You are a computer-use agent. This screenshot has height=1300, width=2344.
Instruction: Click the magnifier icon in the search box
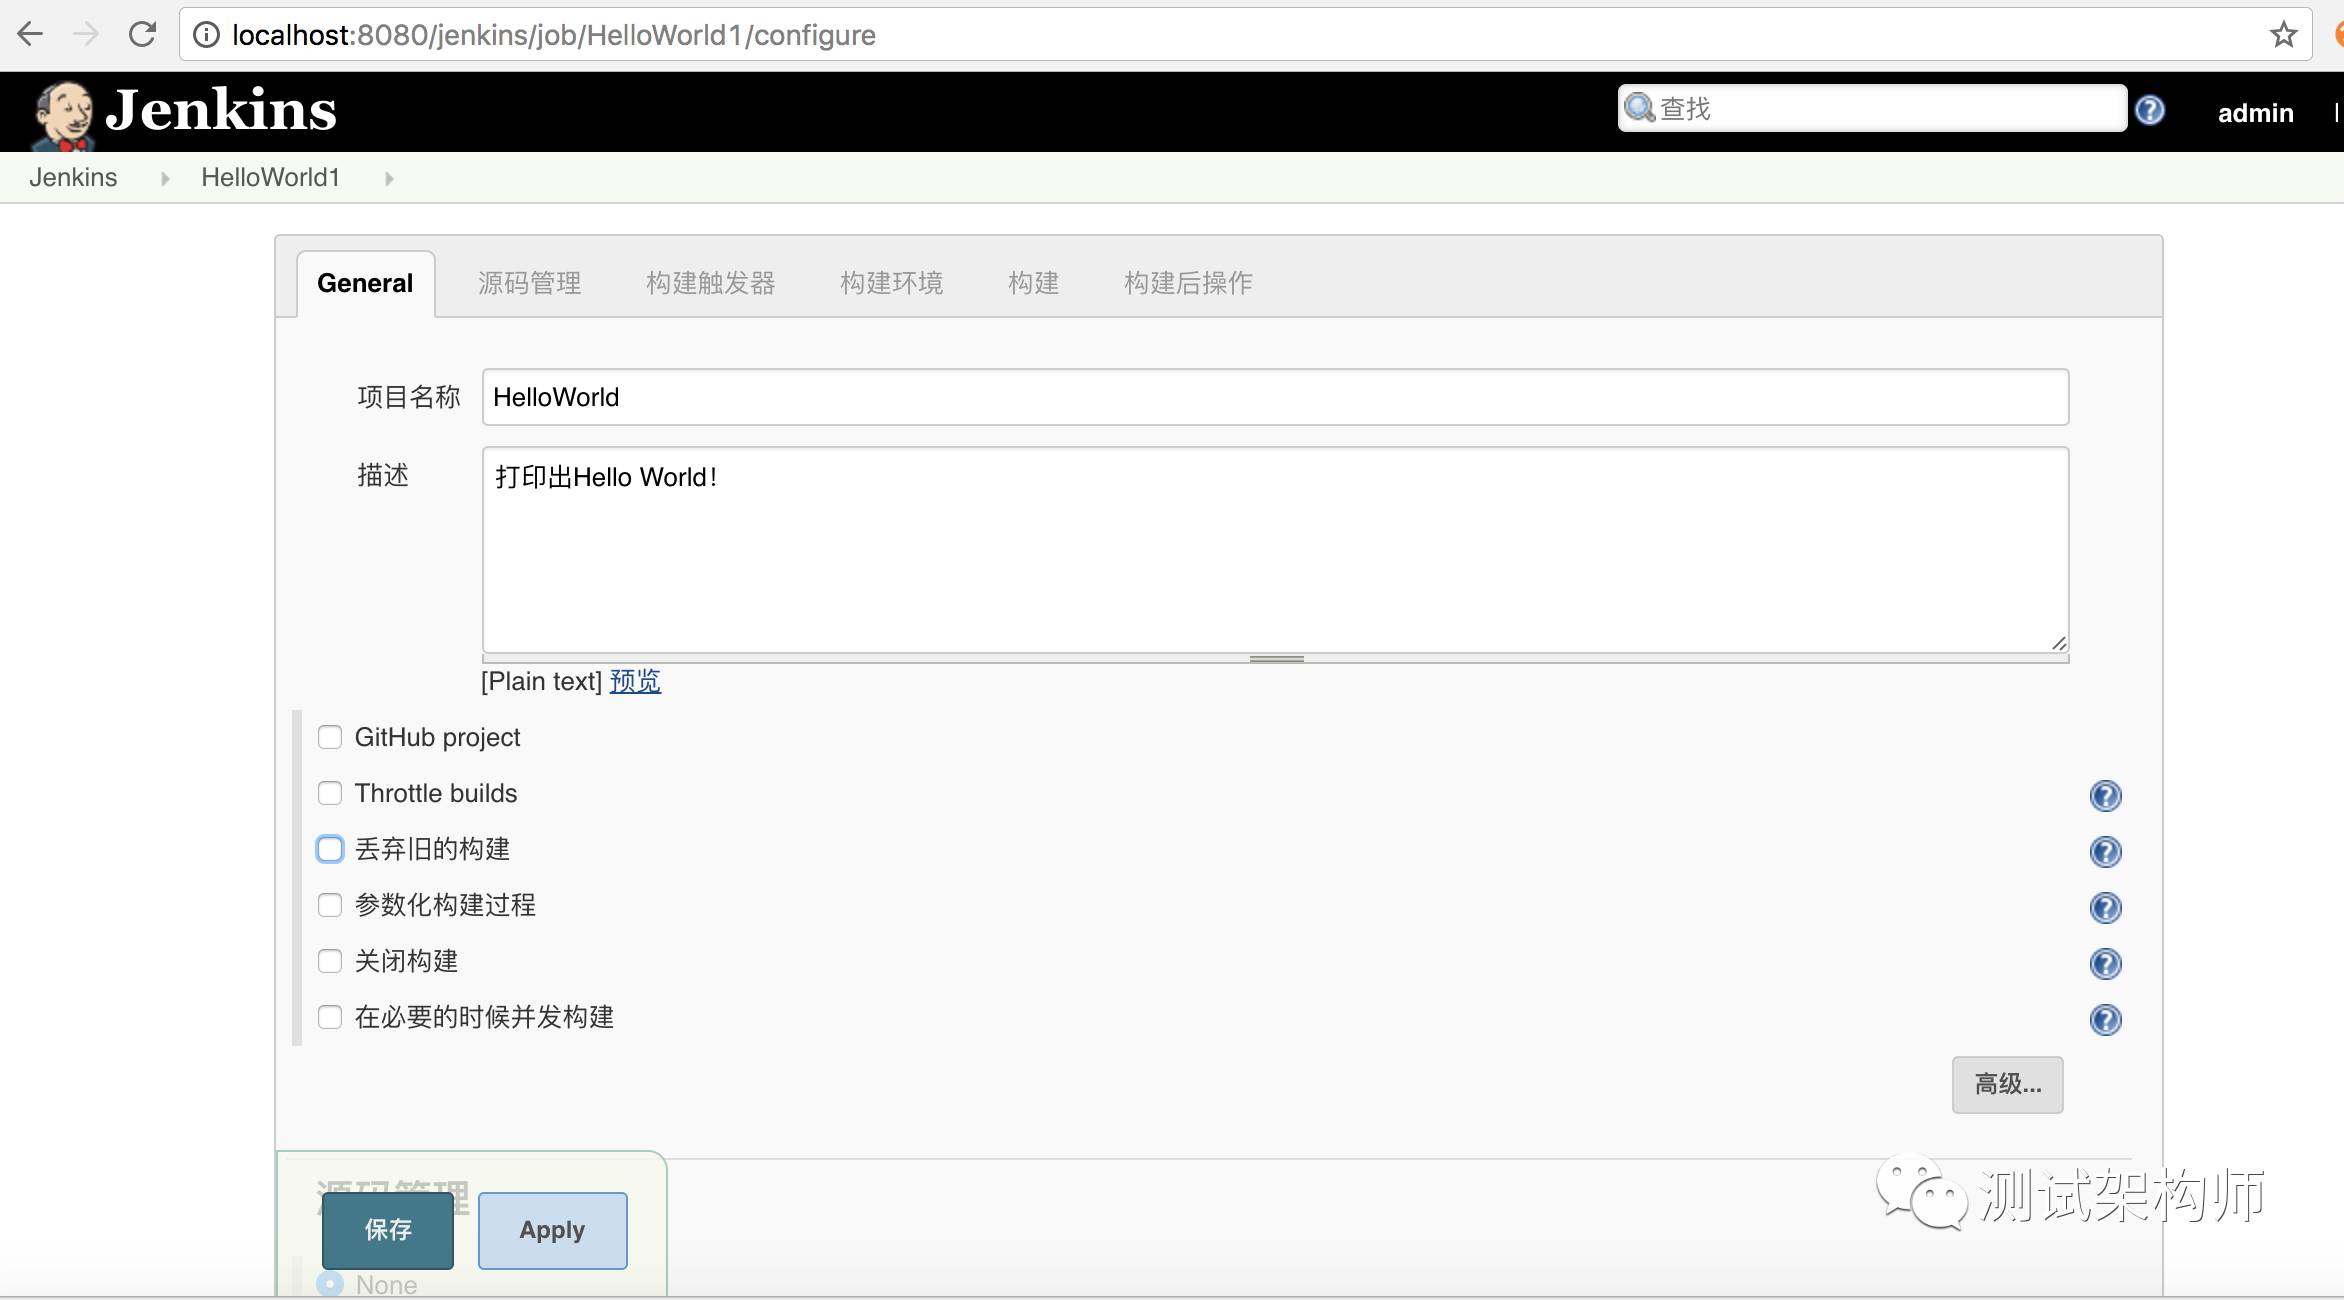pos(1640,107)
